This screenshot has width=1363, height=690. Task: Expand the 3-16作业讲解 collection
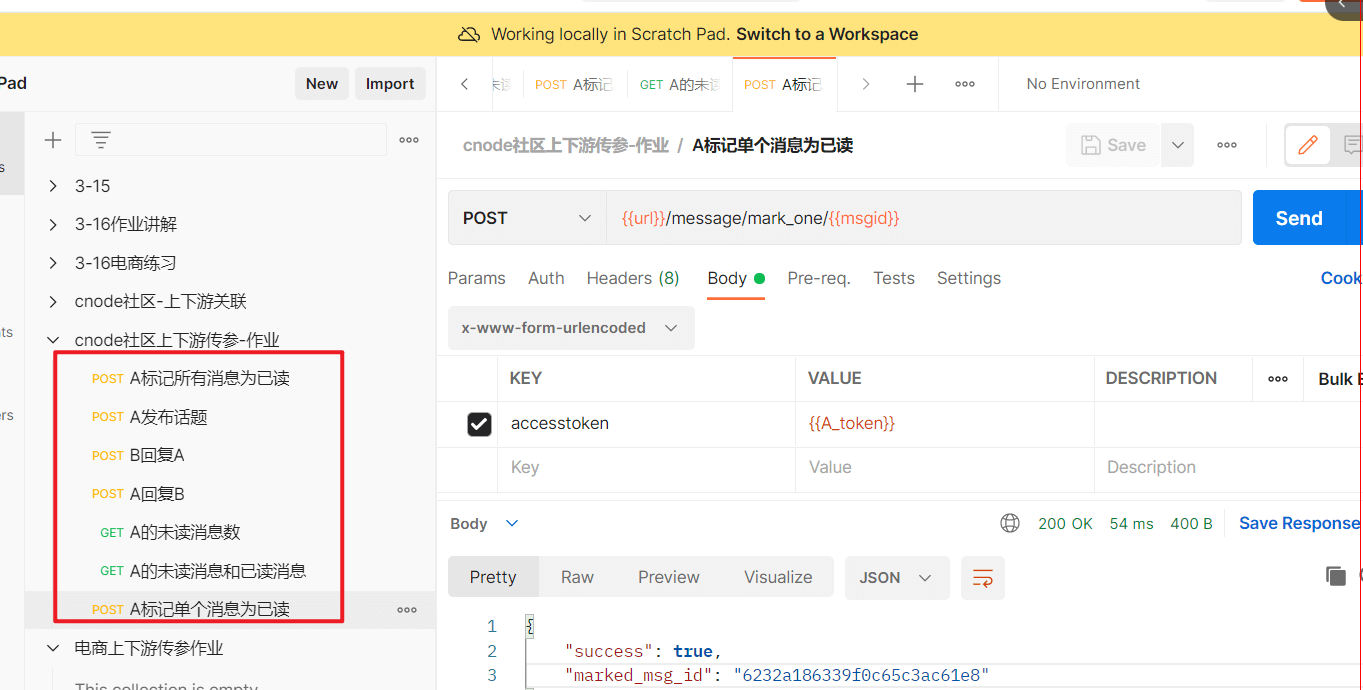(54, 224)
